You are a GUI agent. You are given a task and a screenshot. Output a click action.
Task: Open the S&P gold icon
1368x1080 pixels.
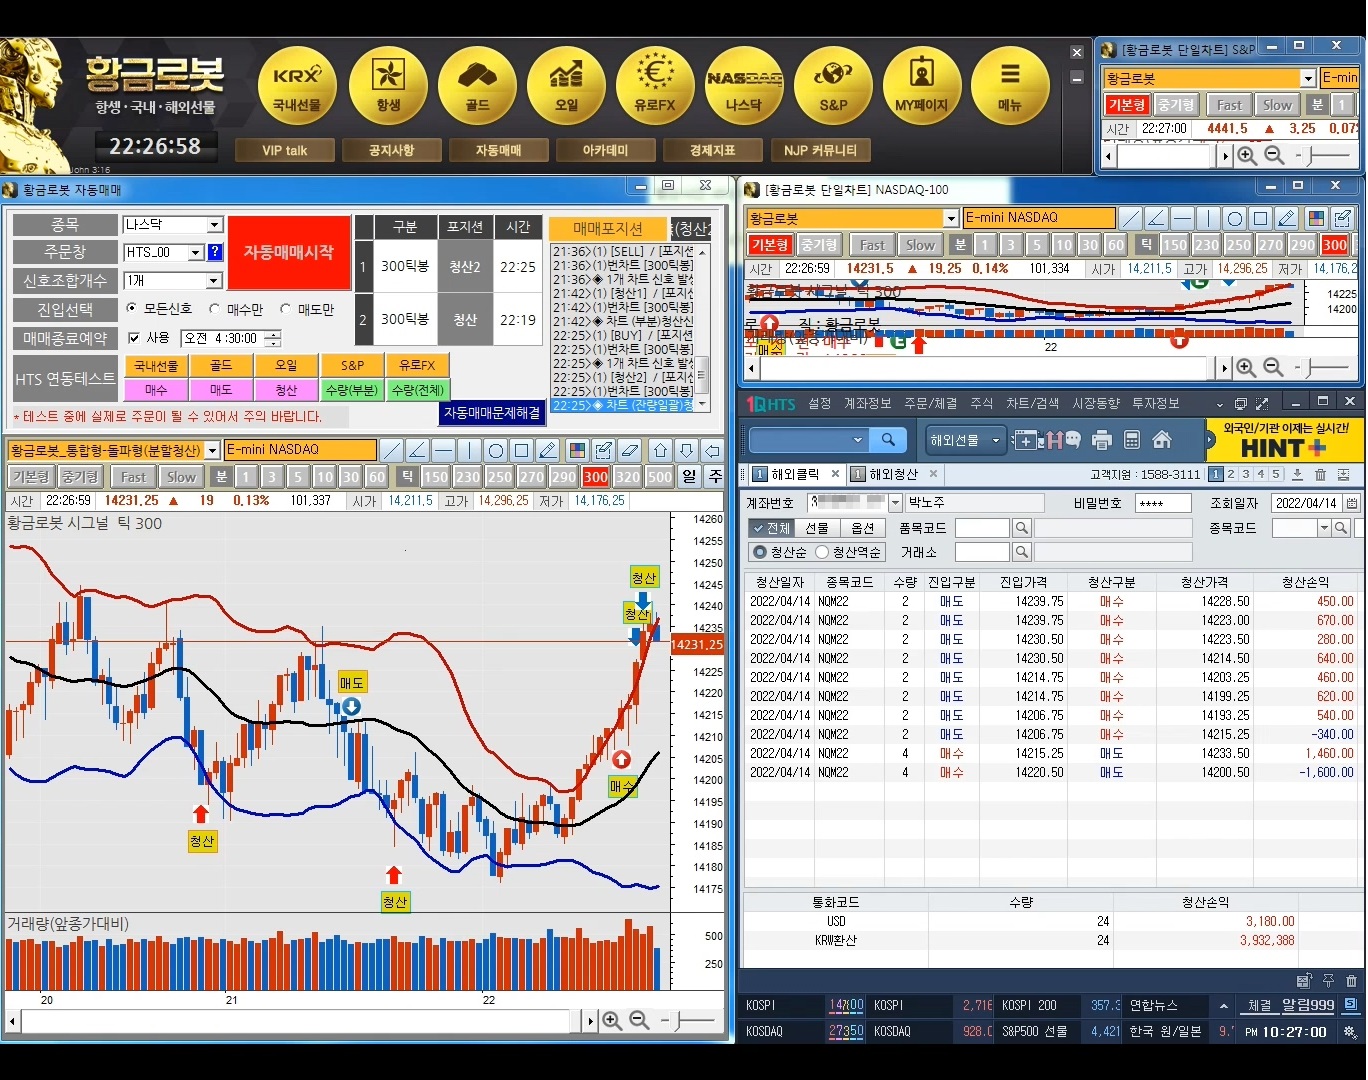pyautogui.click(x=833, y=88)
